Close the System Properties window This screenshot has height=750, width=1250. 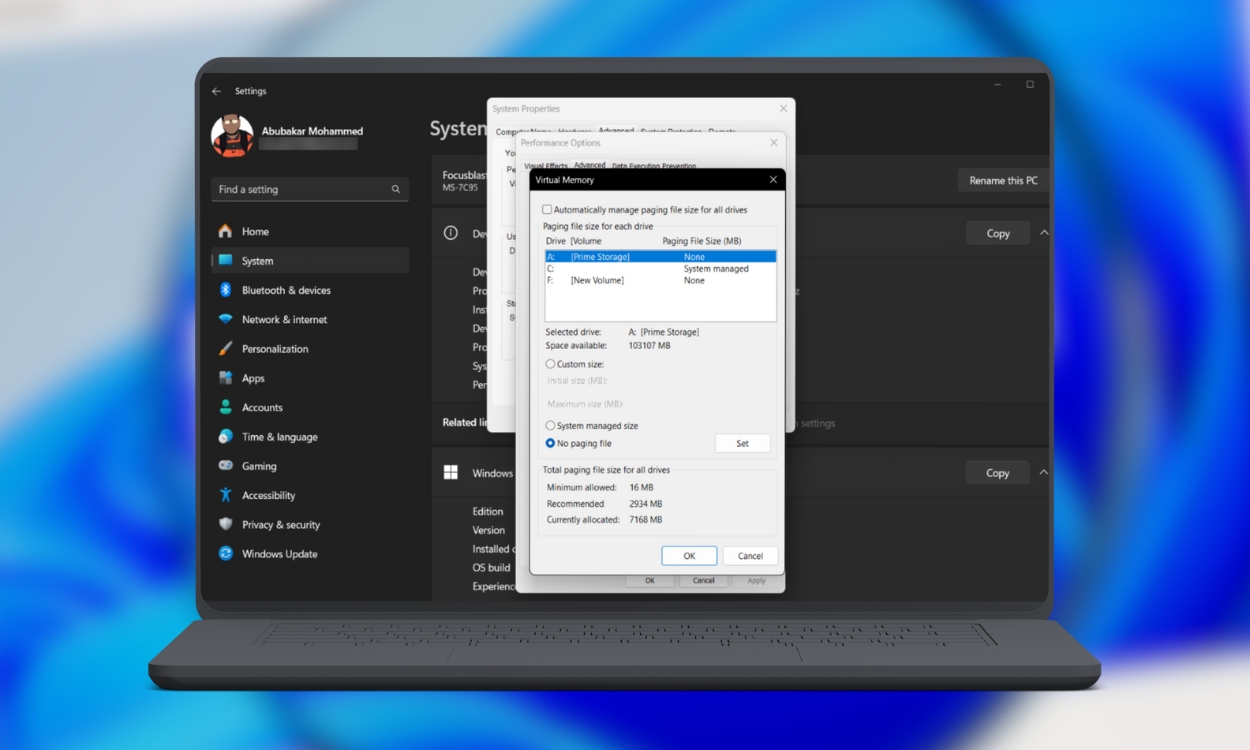click(783, 108)
